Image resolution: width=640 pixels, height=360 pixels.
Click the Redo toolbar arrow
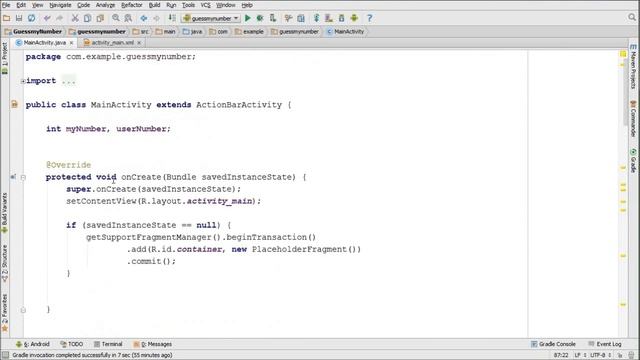(x=60, y=18)
